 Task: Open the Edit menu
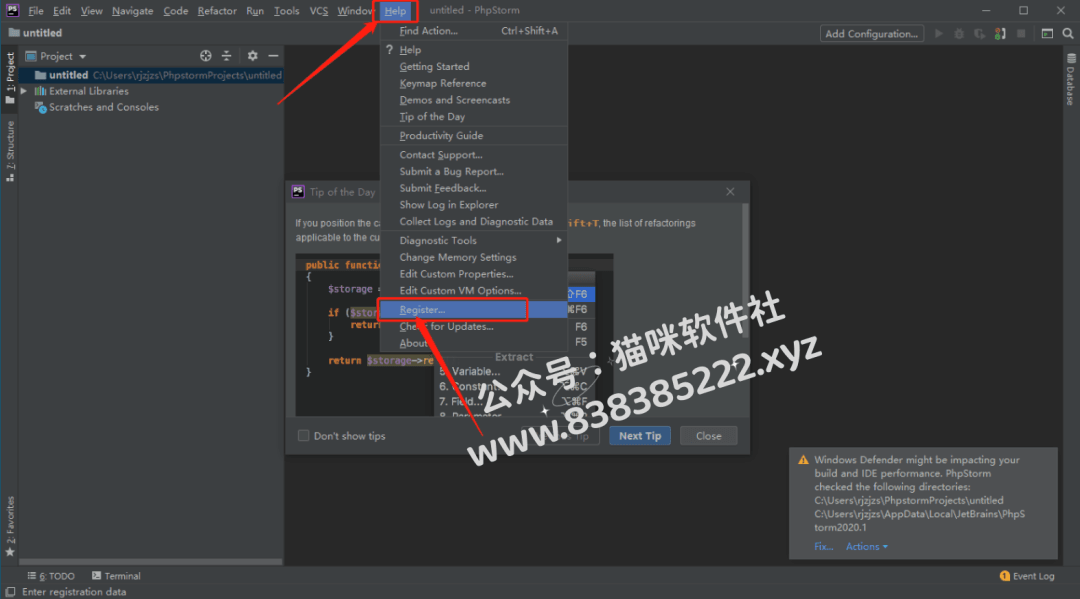(62, 10)
